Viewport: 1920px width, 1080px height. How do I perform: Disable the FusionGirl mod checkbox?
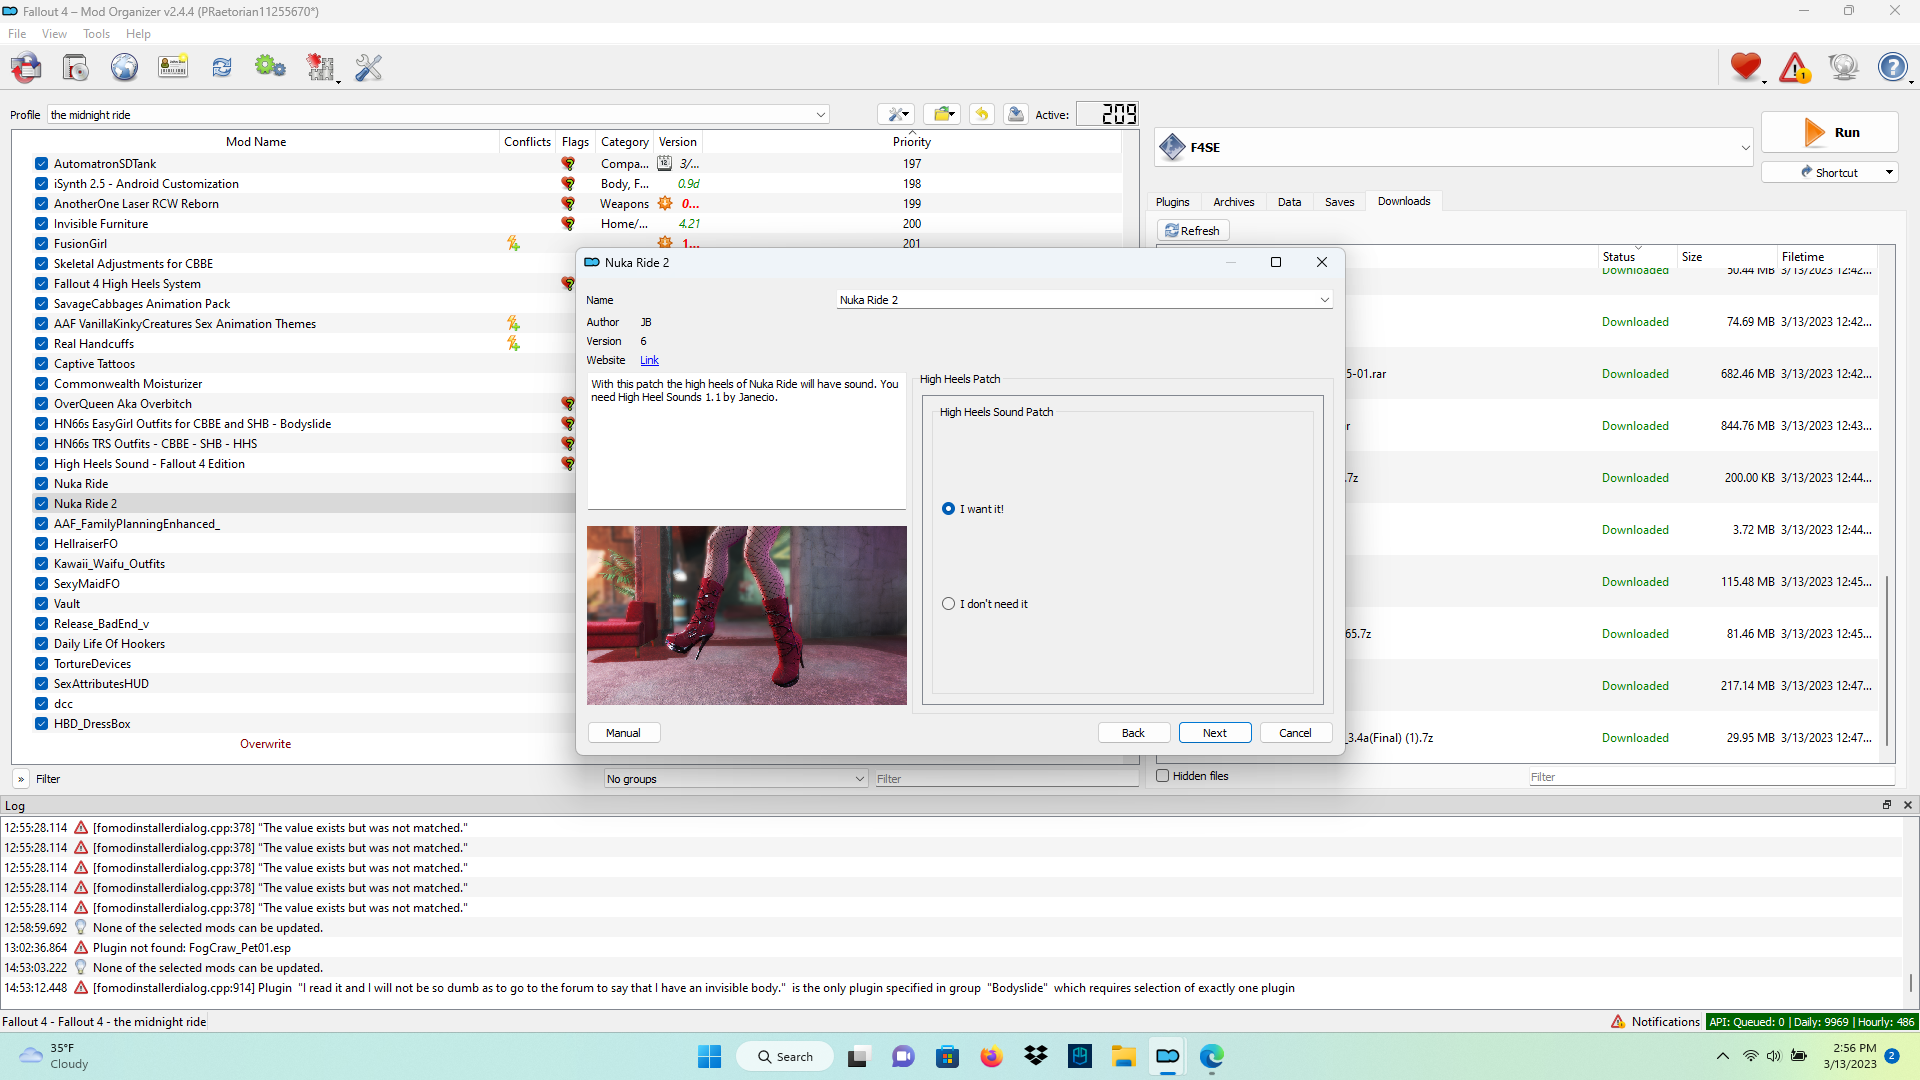(41, 243)
